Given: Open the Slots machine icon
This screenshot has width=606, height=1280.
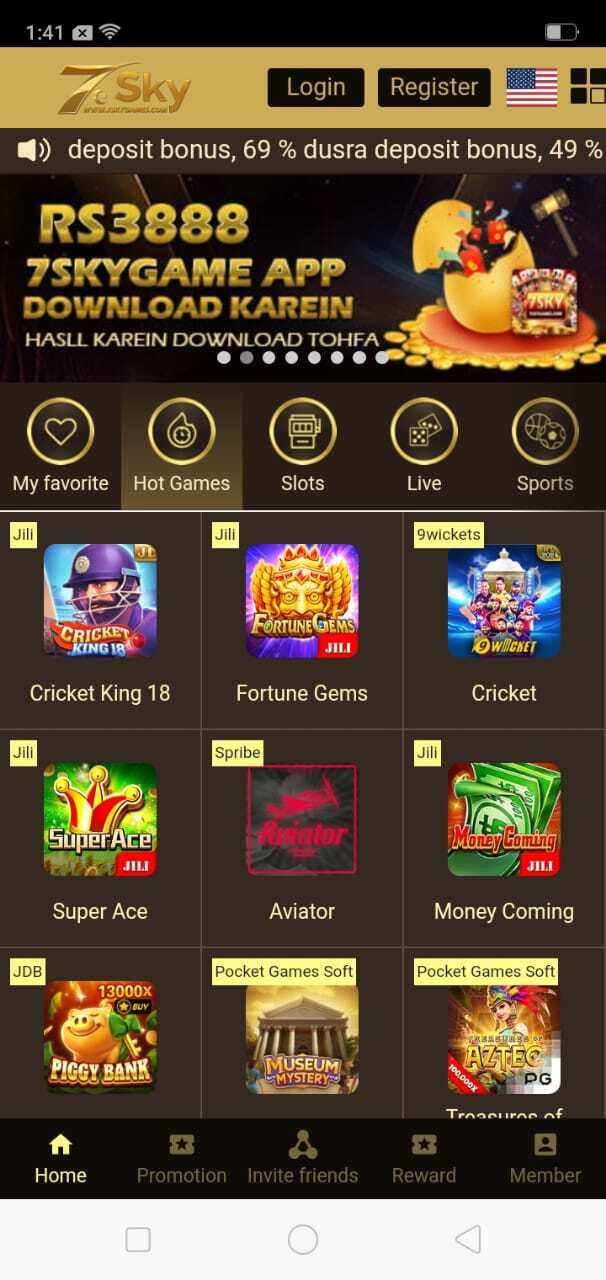Looking at the screenshot, I should tap(302, 432).
